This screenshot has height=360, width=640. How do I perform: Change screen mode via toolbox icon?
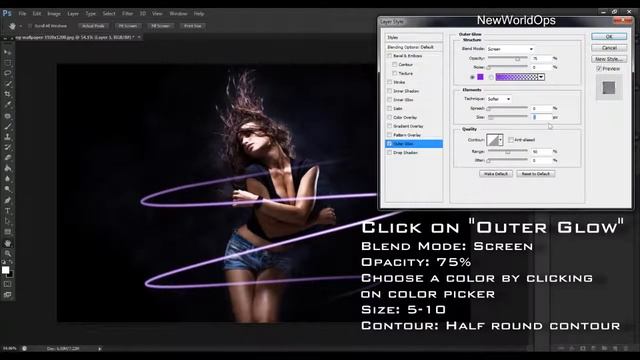(7, 294)
